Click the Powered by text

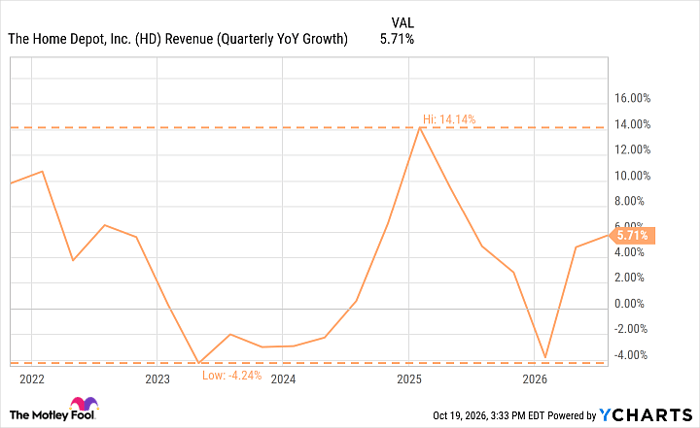[572, 416]
